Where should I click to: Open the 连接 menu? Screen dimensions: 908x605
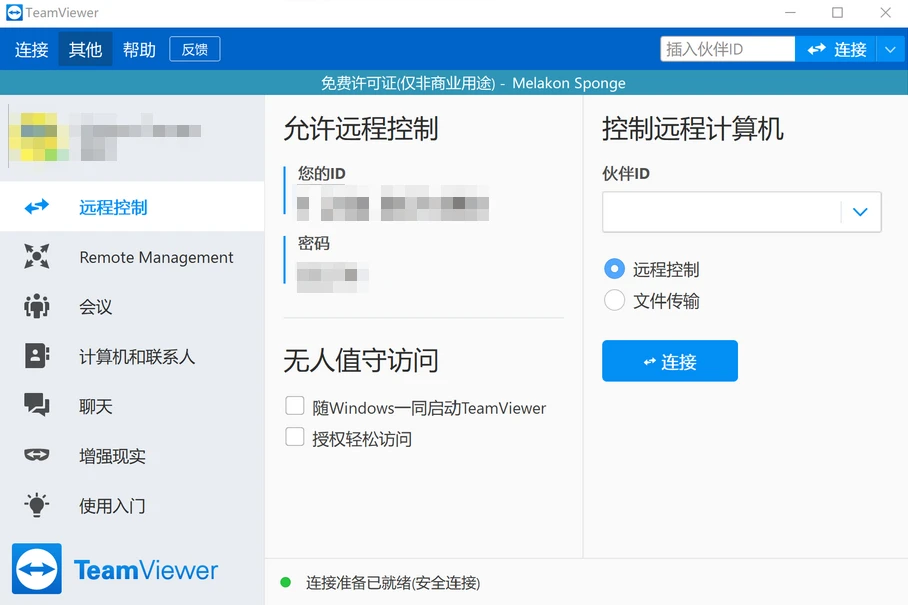coord(31,50)
